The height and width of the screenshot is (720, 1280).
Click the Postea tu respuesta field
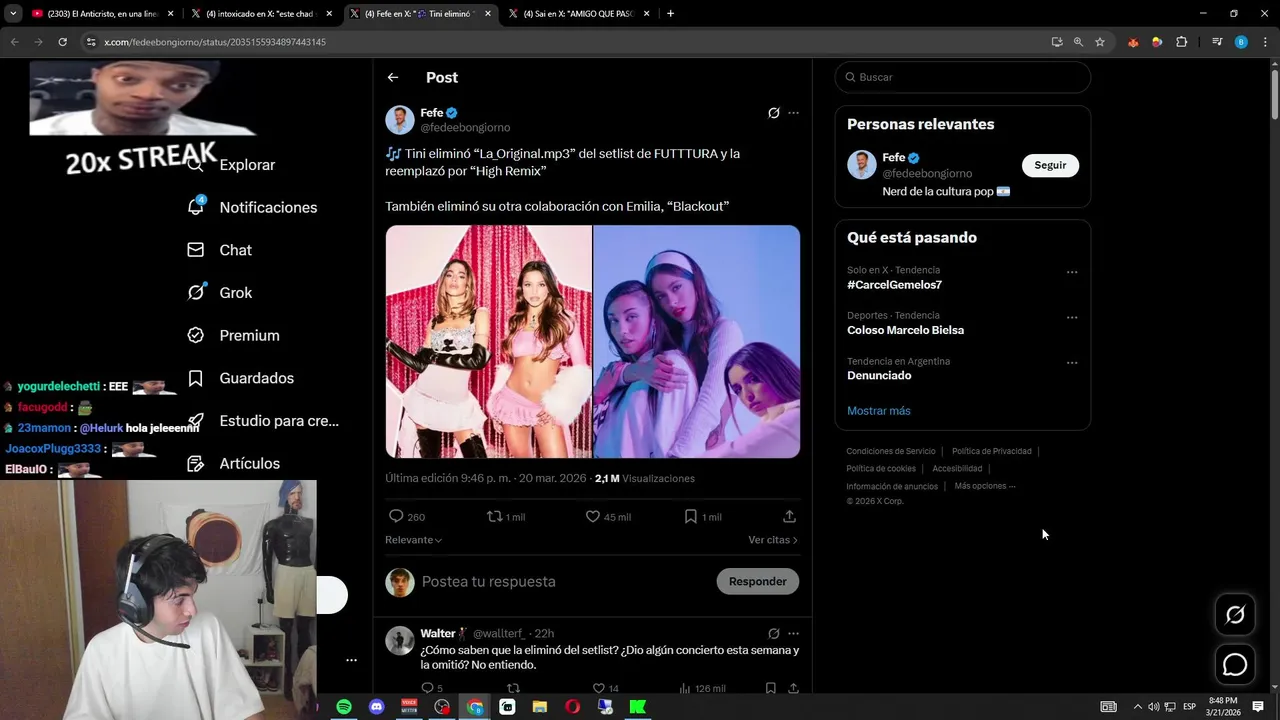563,581
